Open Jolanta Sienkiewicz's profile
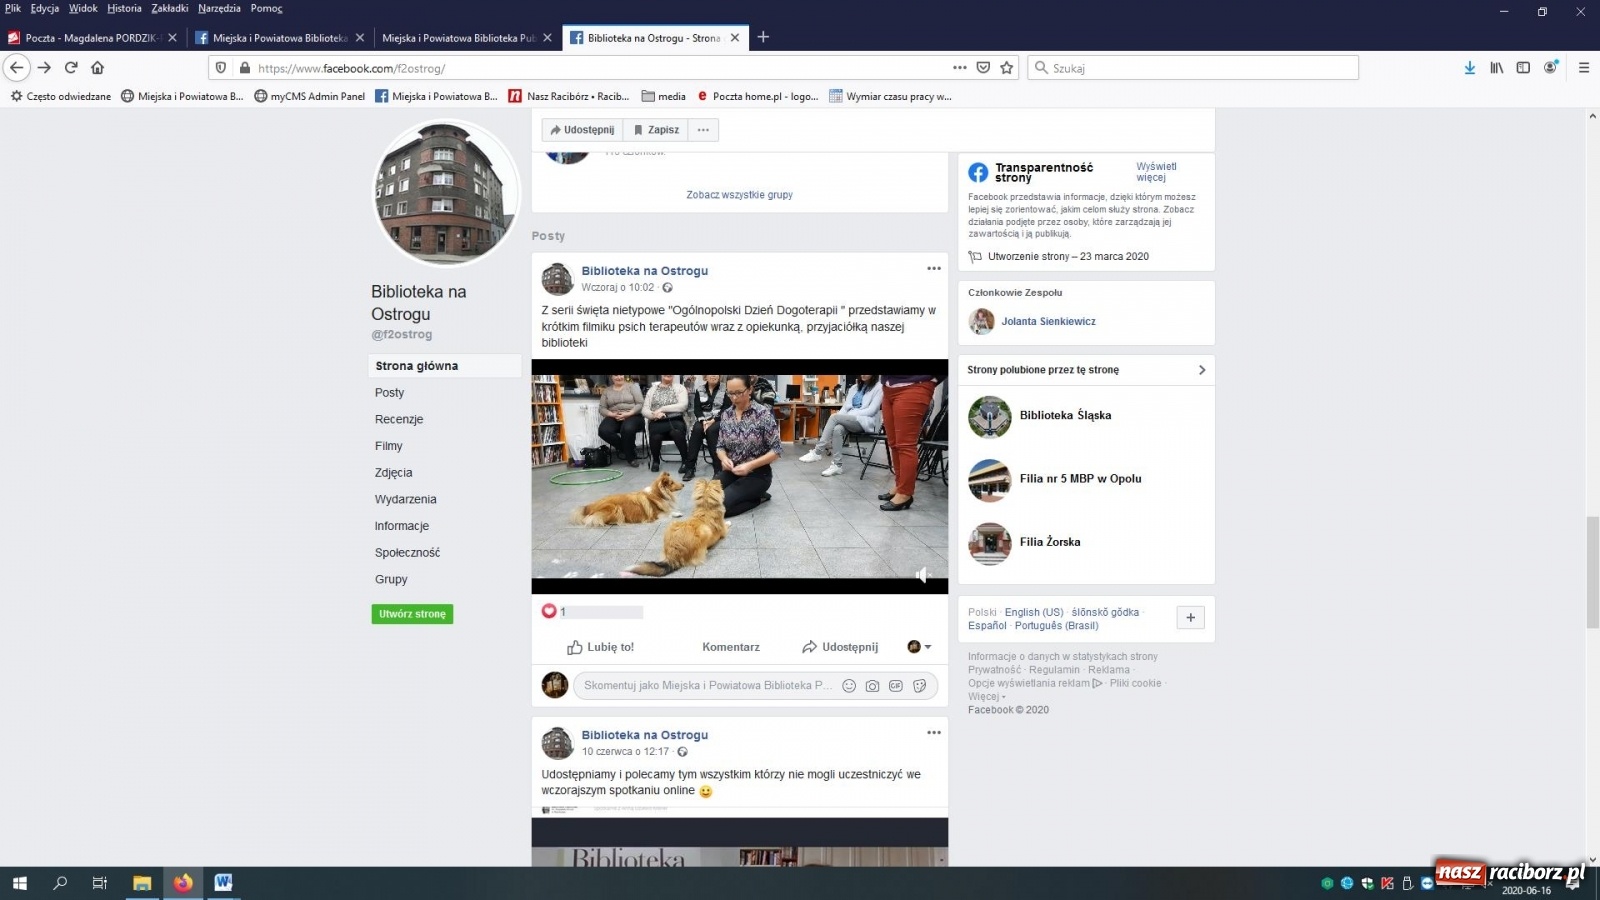 [x=1049, y=321]
